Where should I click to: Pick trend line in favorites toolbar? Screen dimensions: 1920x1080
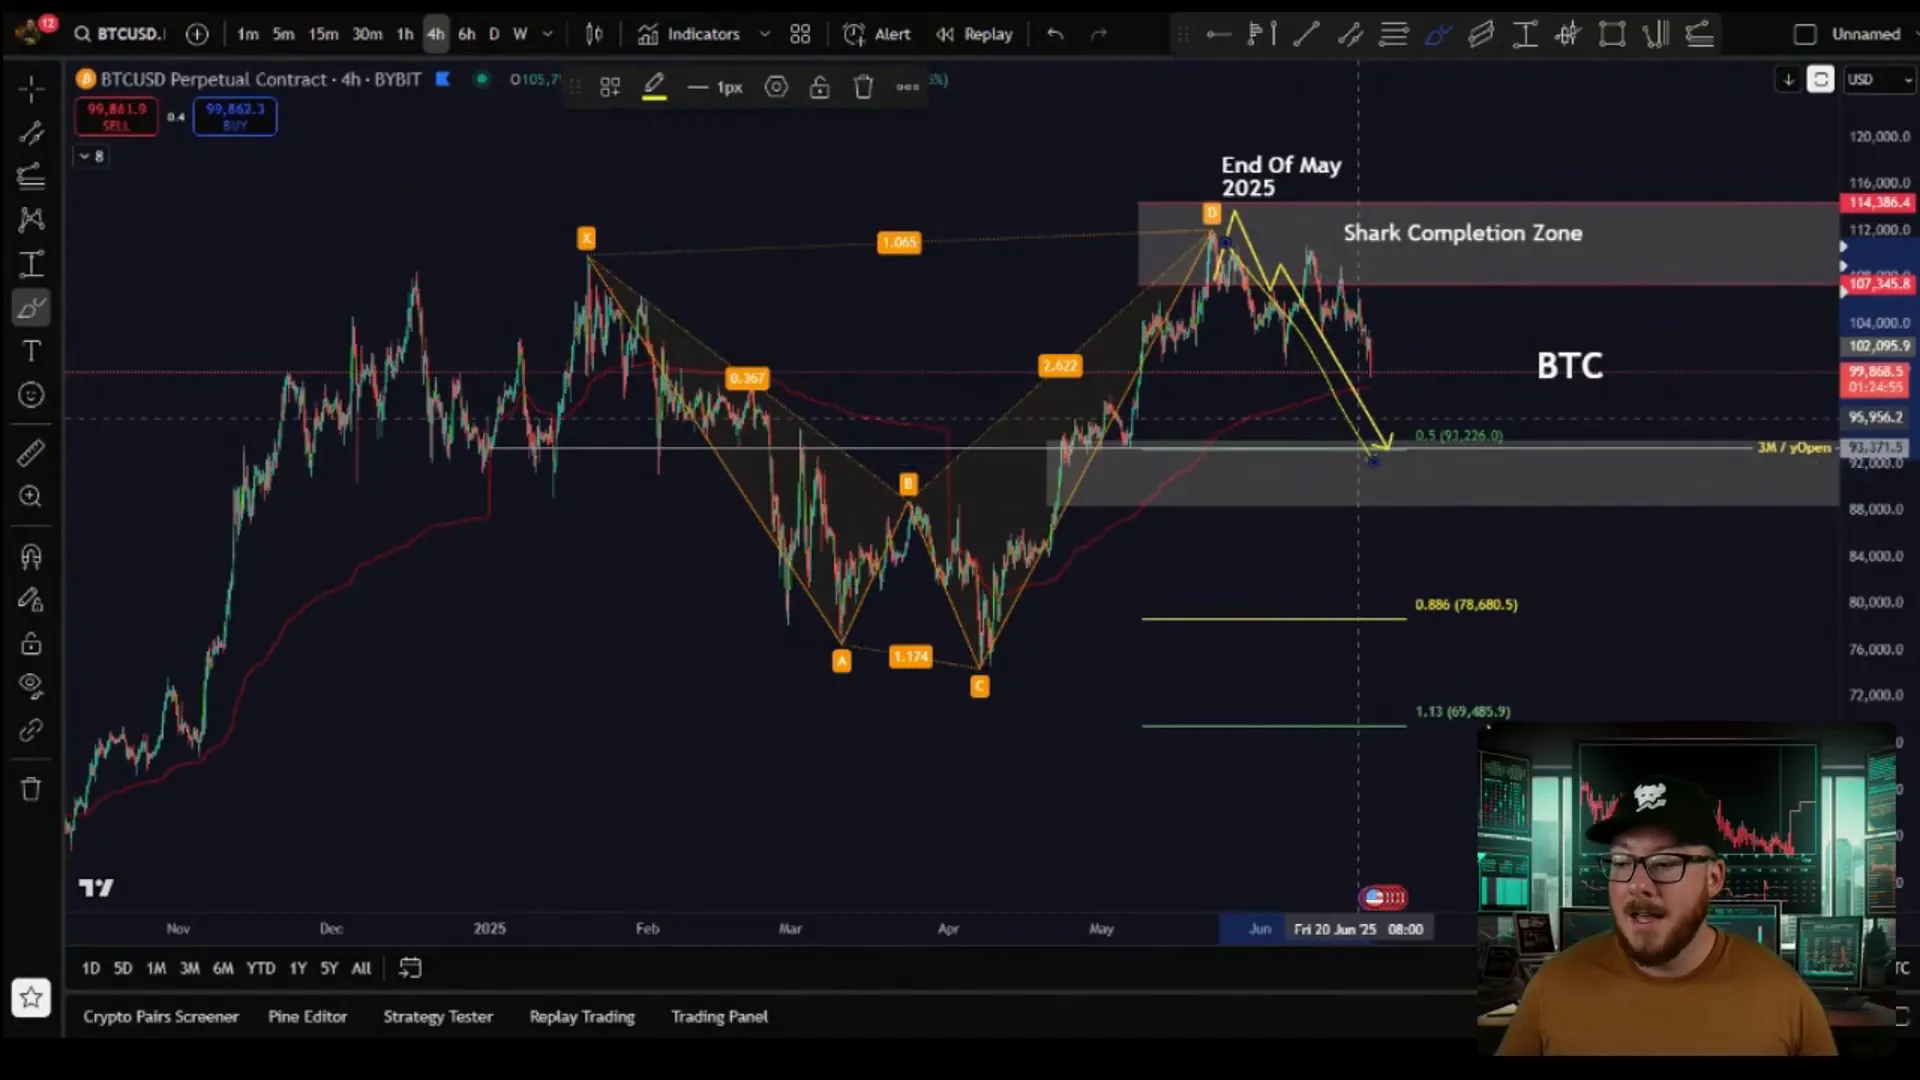[x=1306, y=34]
